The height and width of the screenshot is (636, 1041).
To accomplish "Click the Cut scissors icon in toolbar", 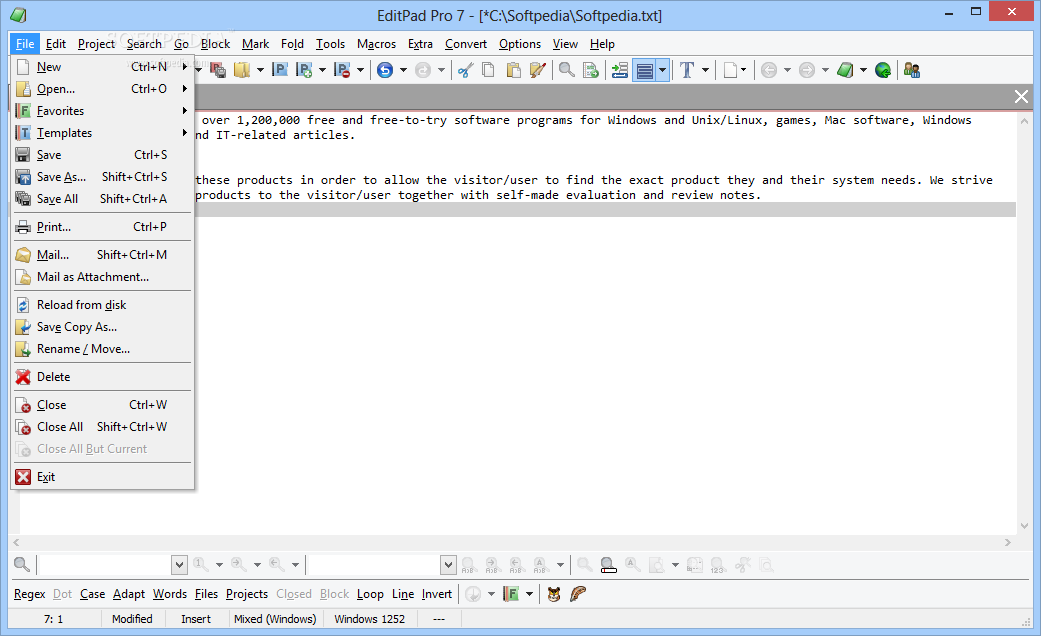I will click(x=465, y=70).
